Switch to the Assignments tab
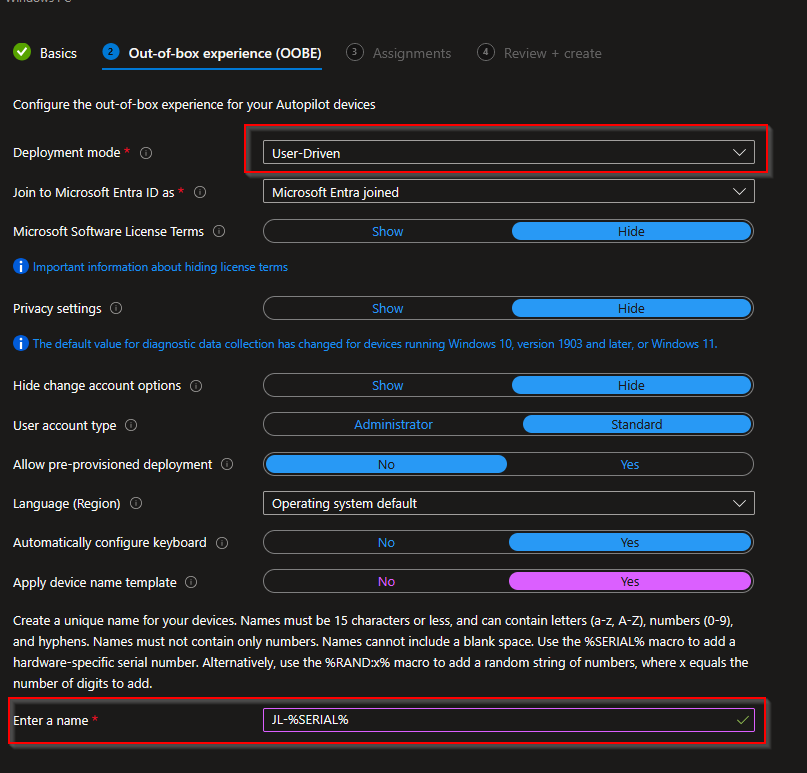 point(412,53)
